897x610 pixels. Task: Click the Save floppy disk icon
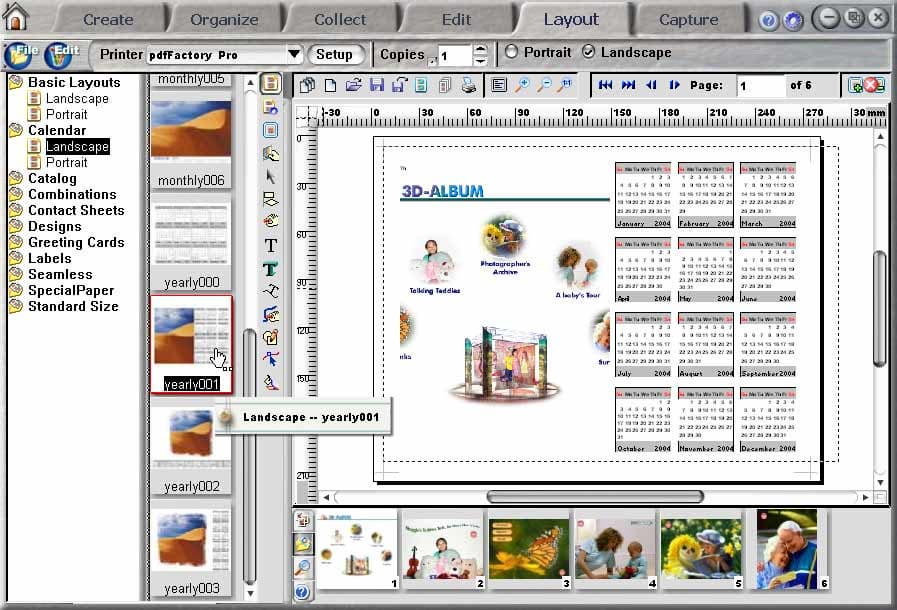pos(376,86)
